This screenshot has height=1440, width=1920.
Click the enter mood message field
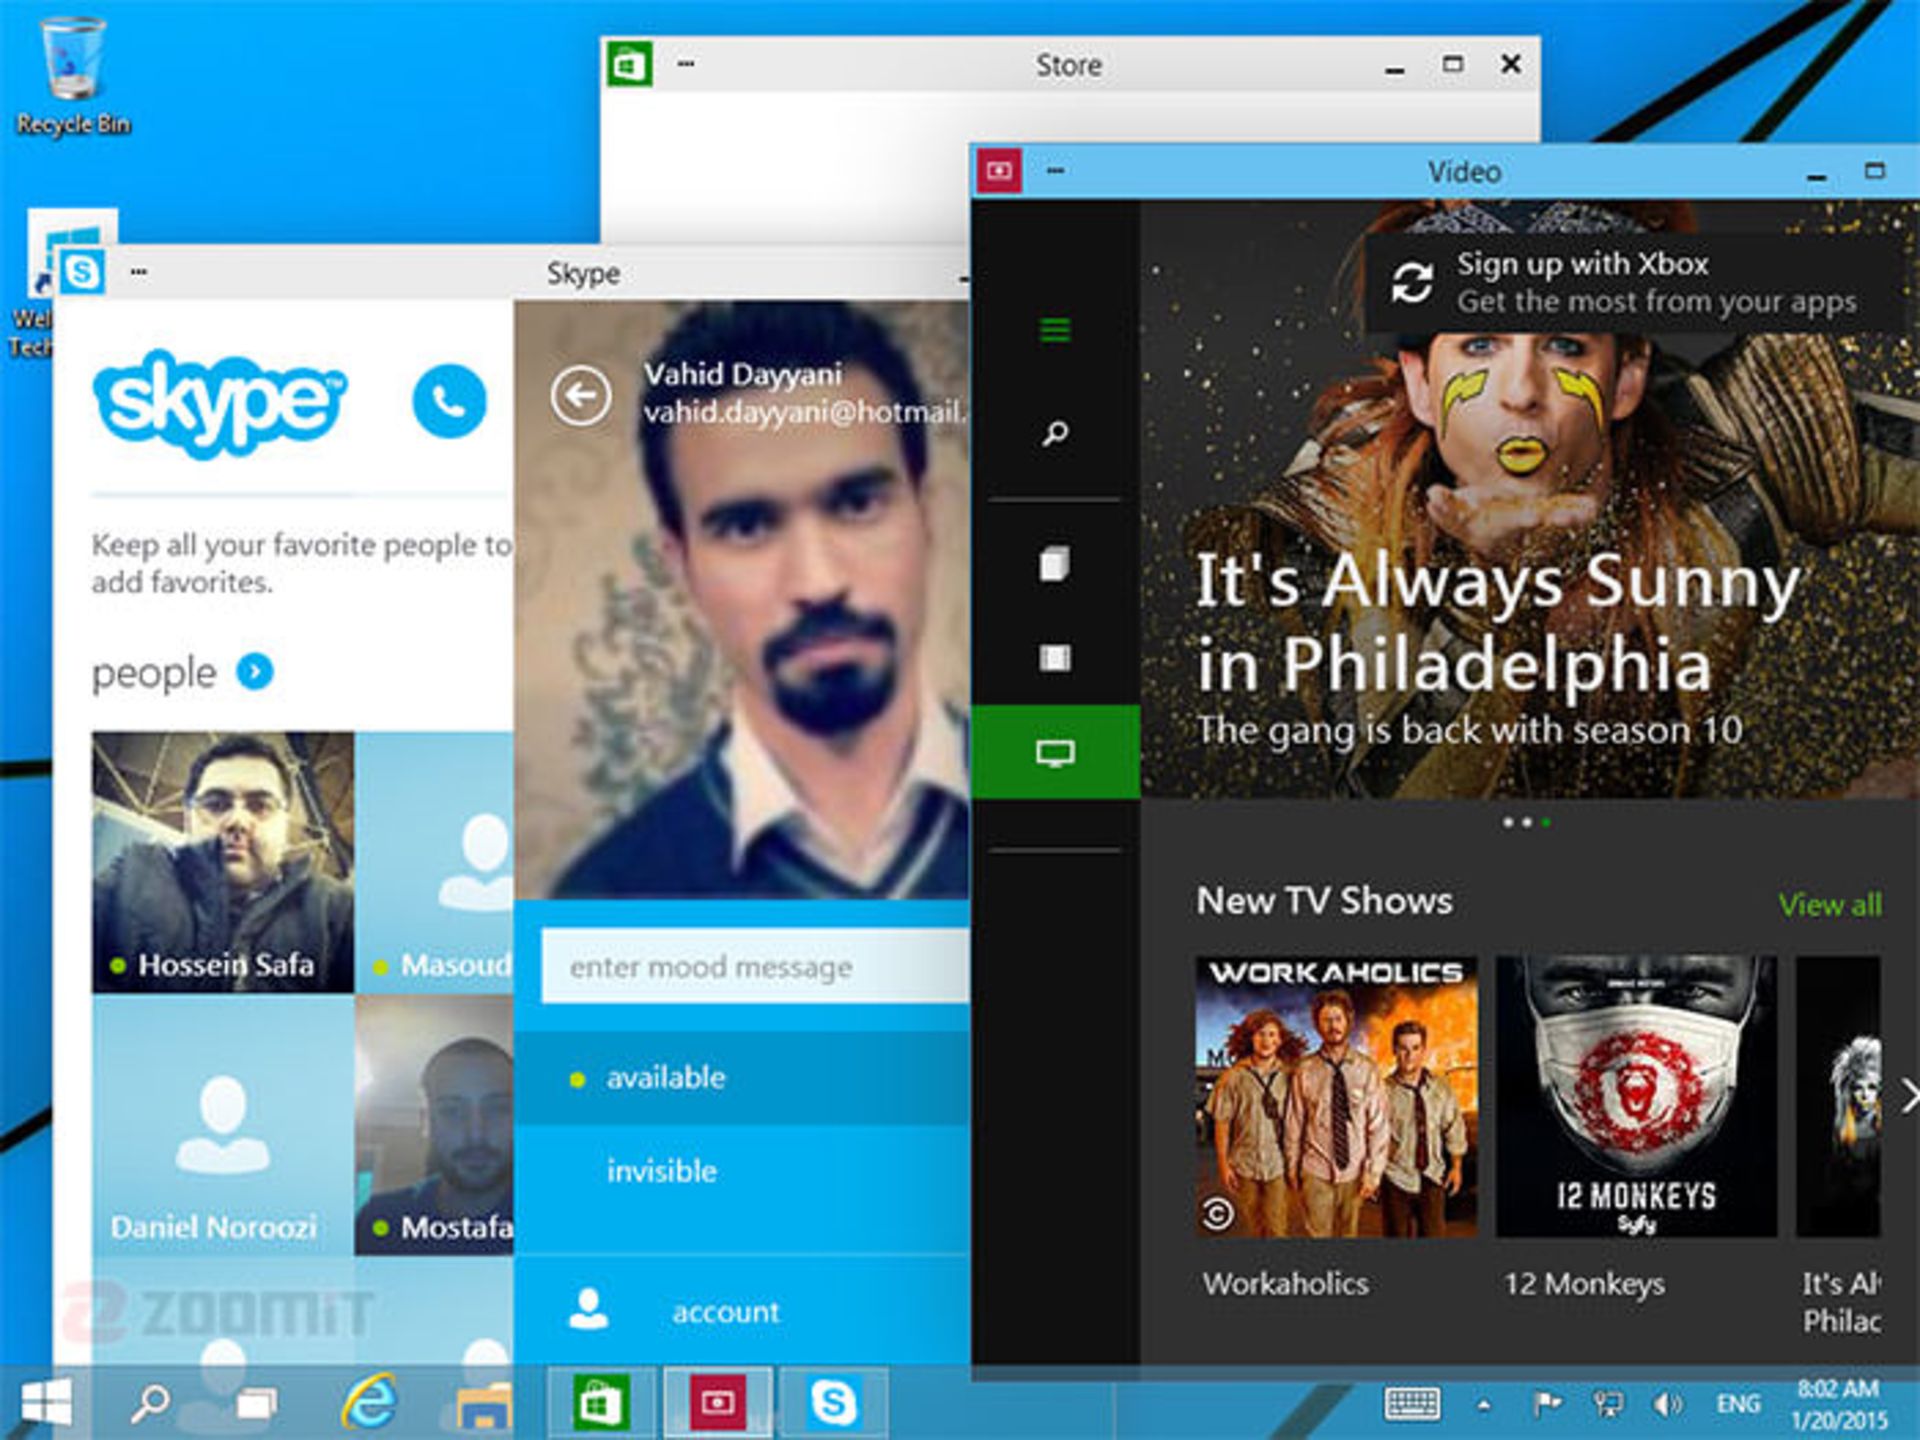[x=755, y=966]
